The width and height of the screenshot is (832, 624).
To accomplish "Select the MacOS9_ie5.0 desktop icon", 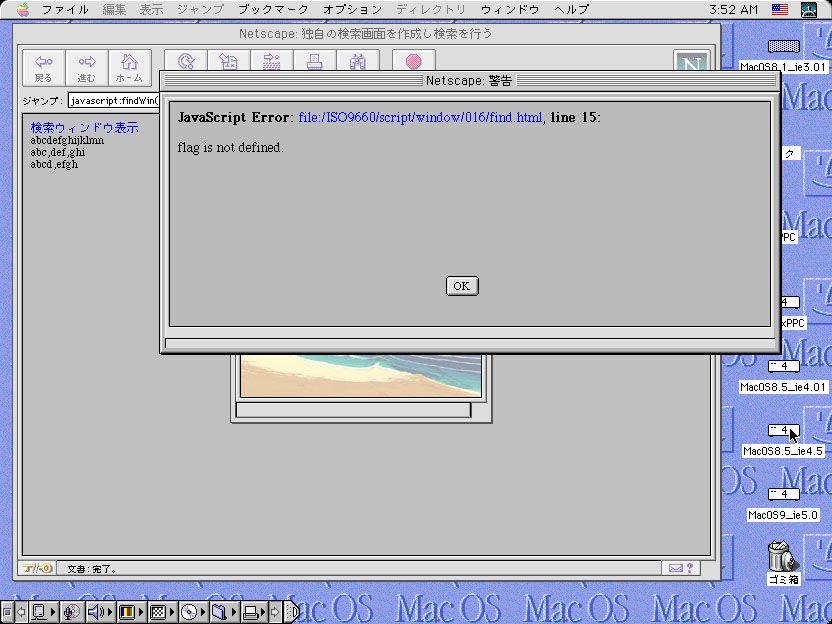I will 784,504.
